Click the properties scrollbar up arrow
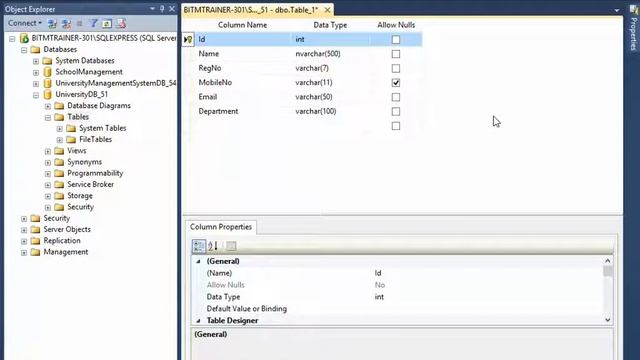Image resolution: width=640 pixels, height=360 pixels. (x=608, y=261)
